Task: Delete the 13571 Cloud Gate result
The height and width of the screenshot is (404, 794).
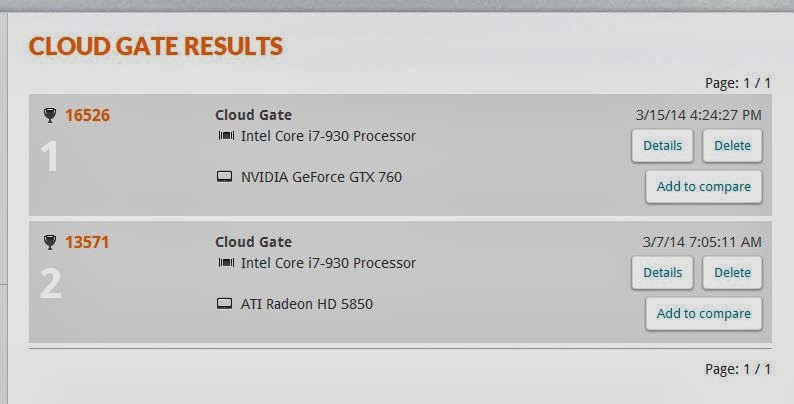Action: 732,273
